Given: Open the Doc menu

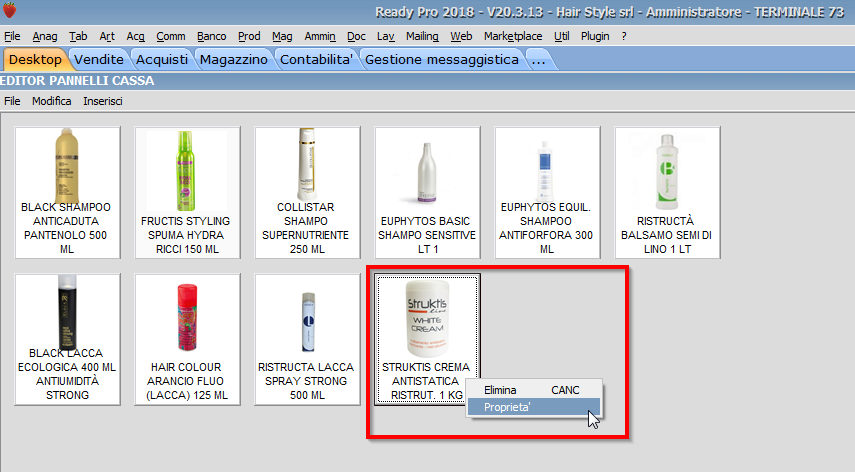Looking at the screenshot, I should [x=356, y=36].
